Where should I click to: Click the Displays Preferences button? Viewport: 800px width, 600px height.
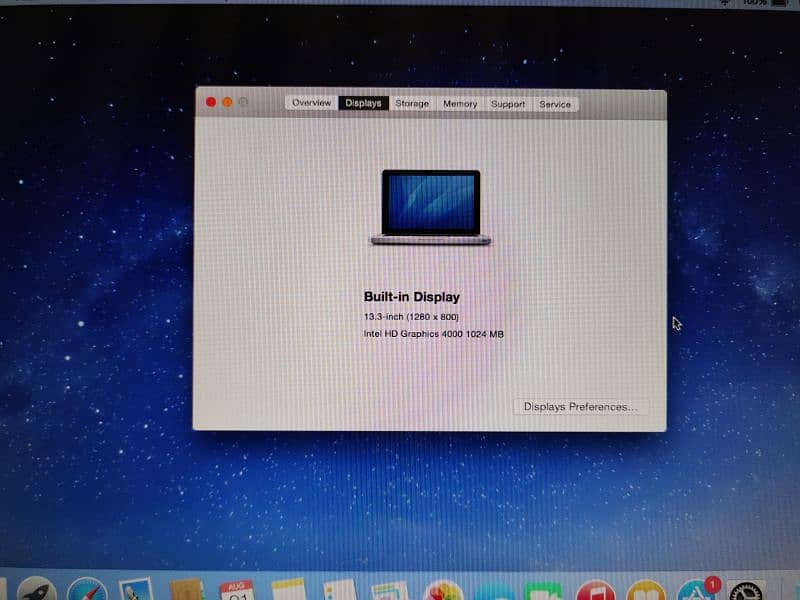click(x=580, y=407)
